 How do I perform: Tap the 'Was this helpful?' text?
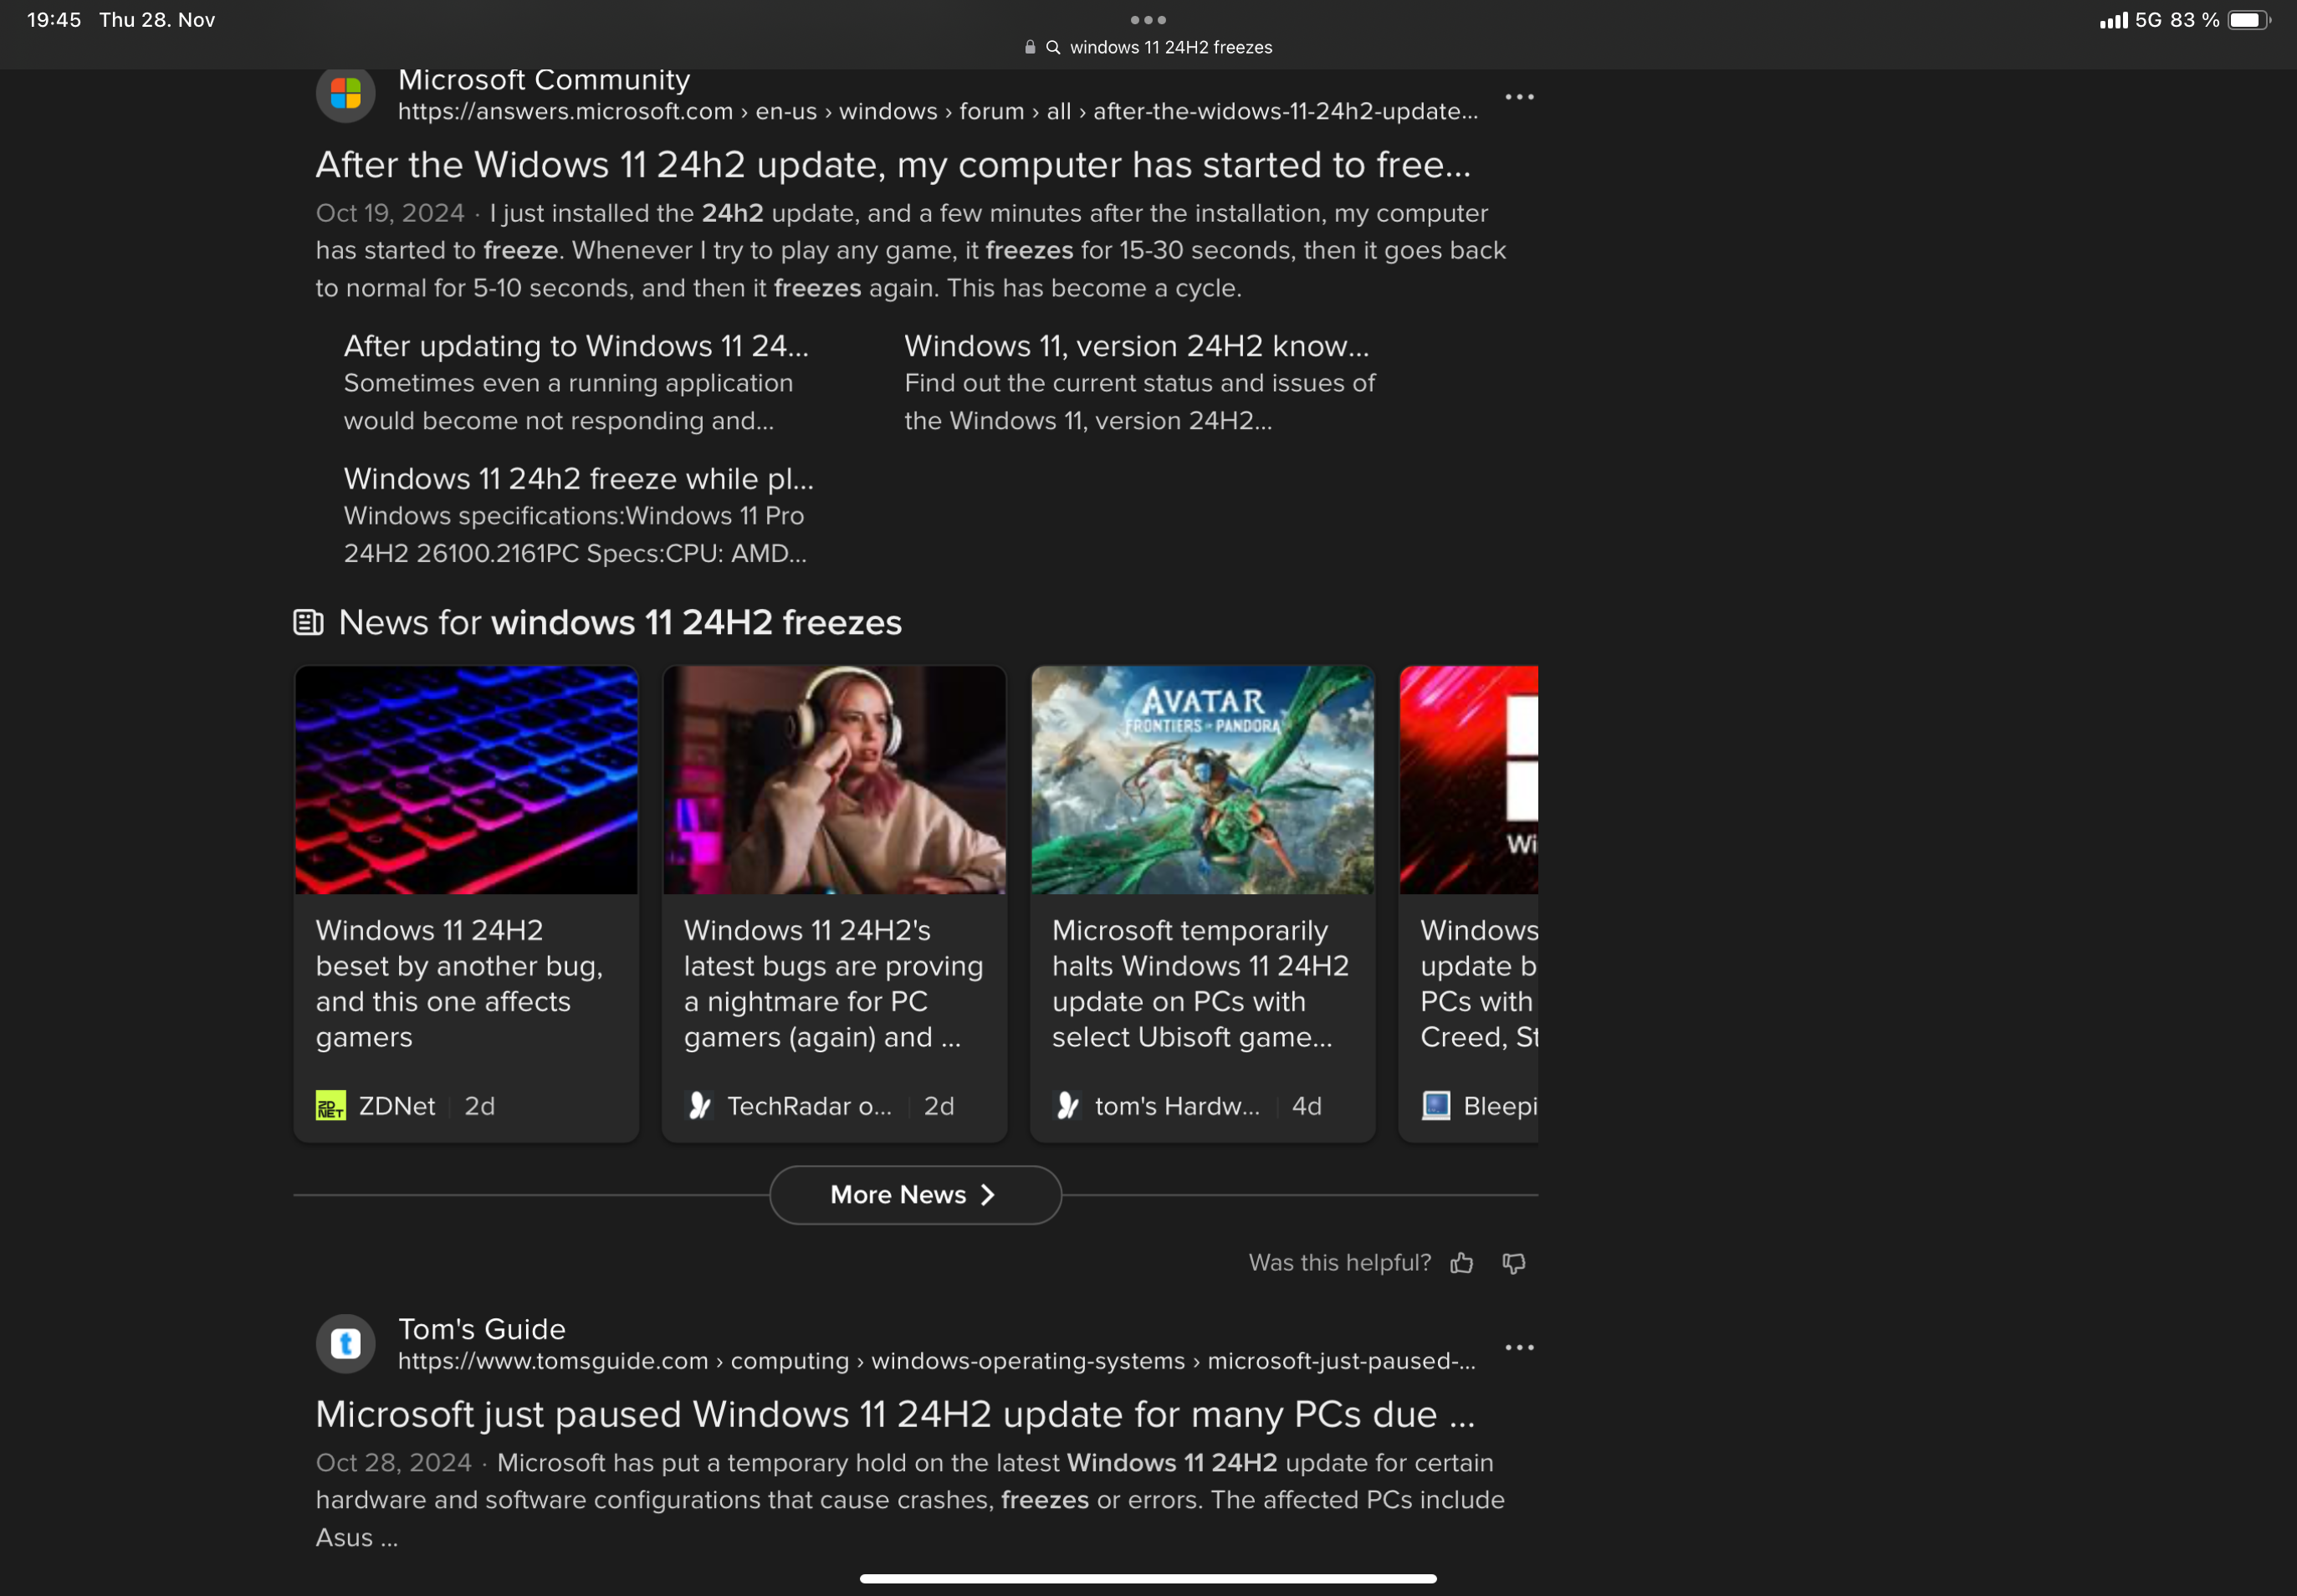tap(1340, 1263)
